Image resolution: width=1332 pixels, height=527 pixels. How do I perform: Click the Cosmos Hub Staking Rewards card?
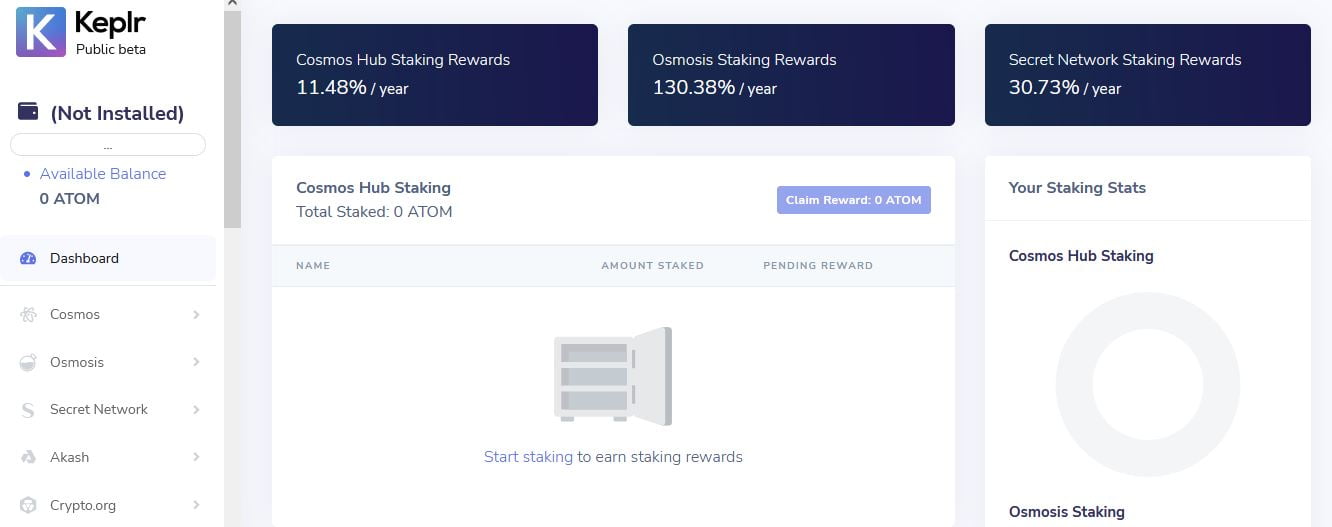tap(434, 75)
